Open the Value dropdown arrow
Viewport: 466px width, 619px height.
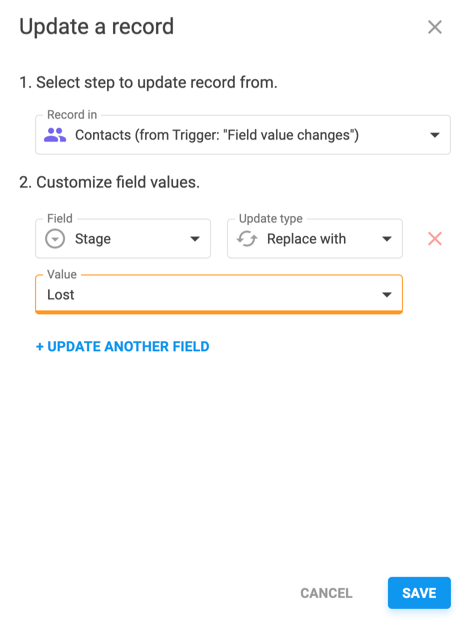[x=387, y=294]
